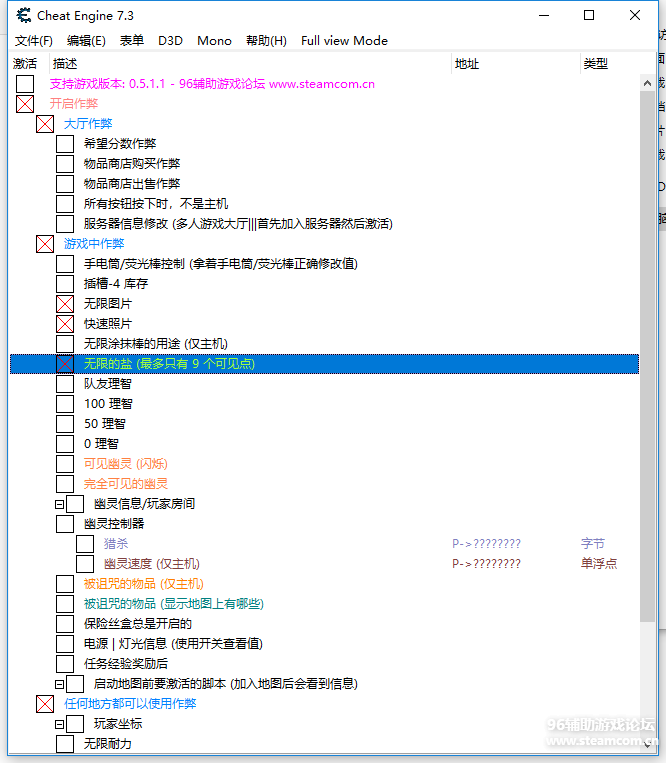Check the 幽灵控制器 checkbox
666x763 pixels.
point(65,524)
